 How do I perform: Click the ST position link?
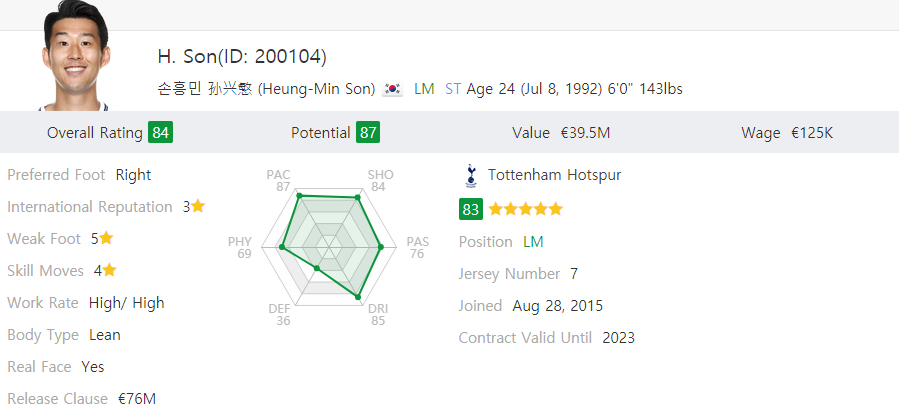pyautogui.click(x=453, y=89)
